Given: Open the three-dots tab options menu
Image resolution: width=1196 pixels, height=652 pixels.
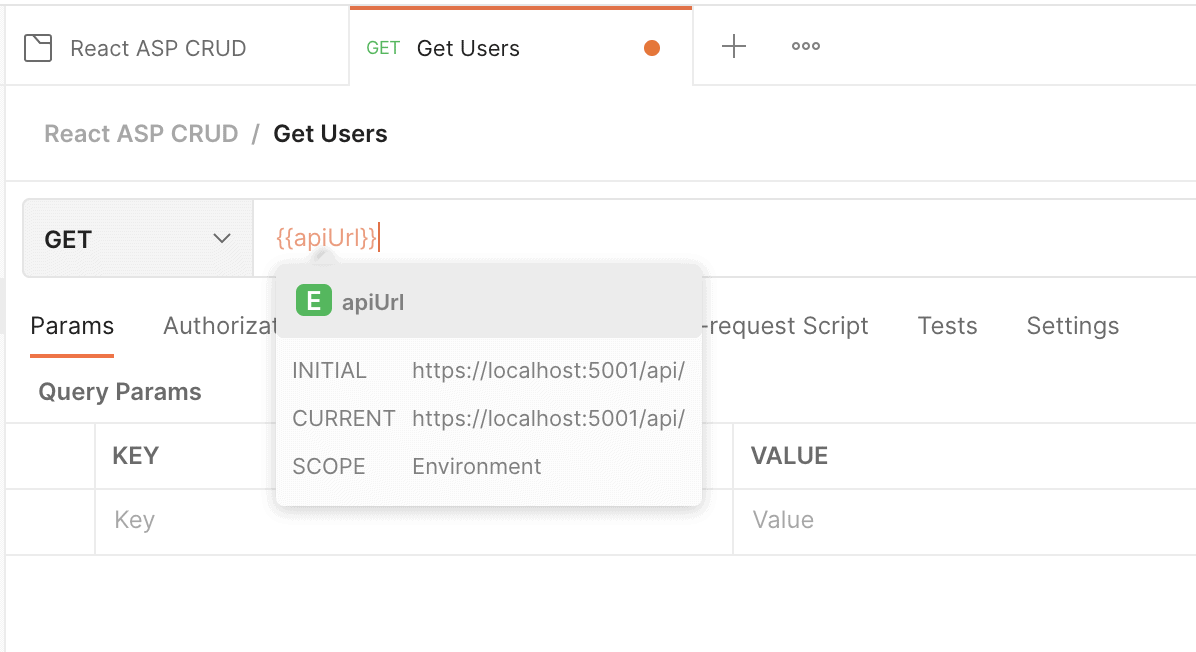Looking at the screenshot, I should (x=805, y=47).
